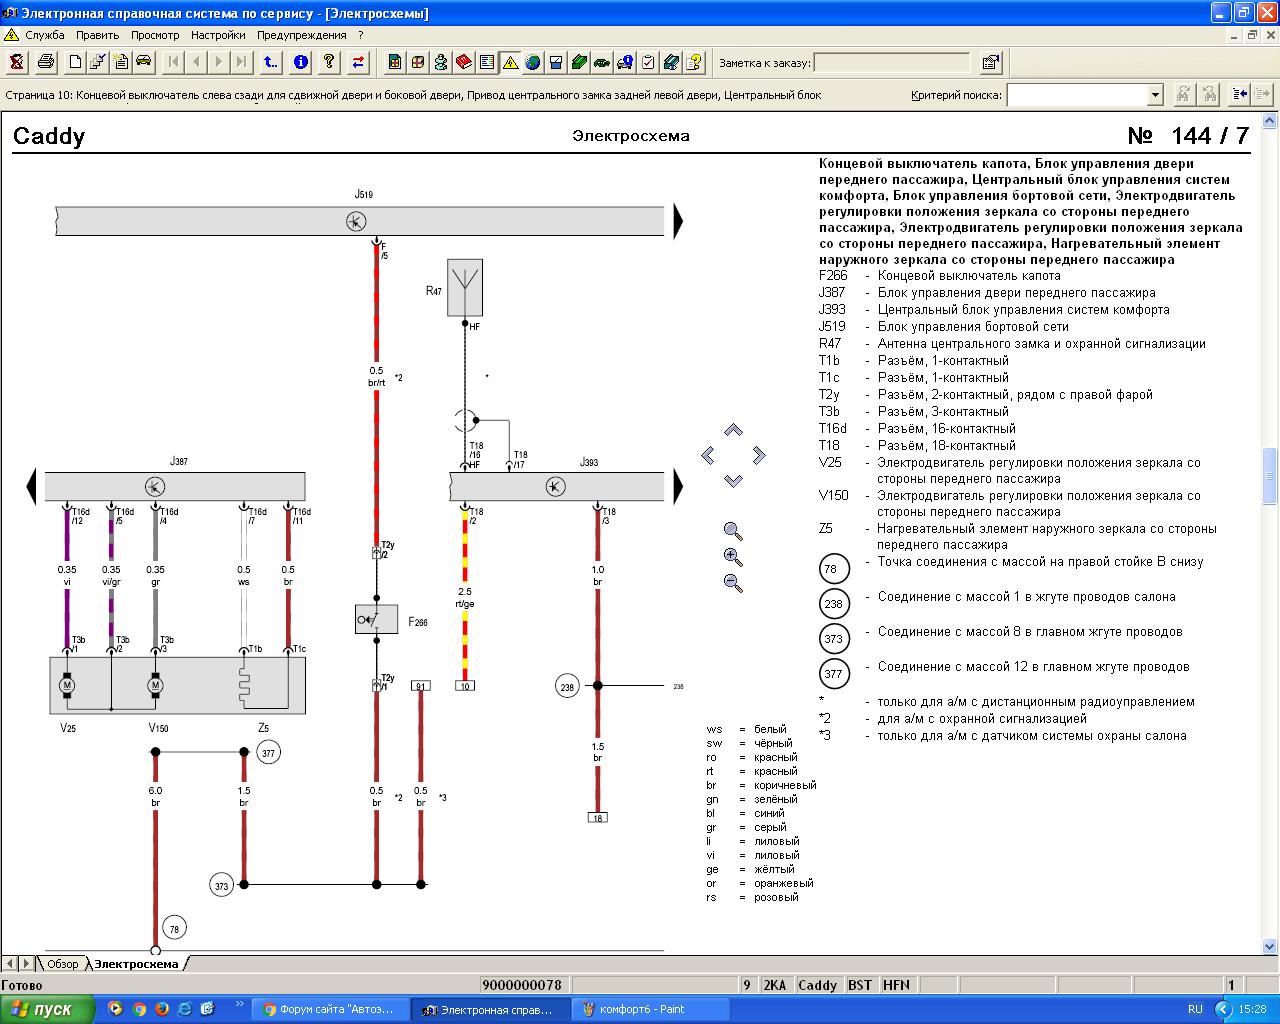Click the red book icon
Viewport: 1280px width, 1024px height.
pos(464,62)
